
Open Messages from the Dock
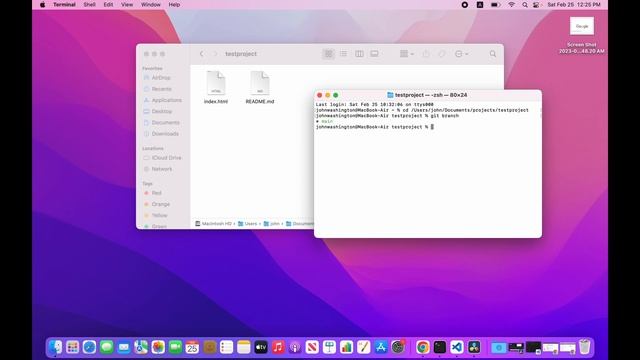(107, 347)
